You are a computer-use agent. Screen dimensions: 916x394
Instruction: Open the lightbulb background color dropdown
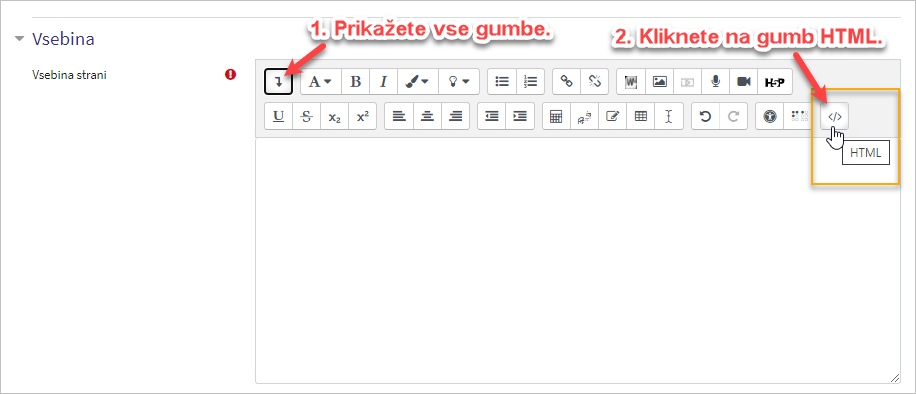click(x=458, y=81)
